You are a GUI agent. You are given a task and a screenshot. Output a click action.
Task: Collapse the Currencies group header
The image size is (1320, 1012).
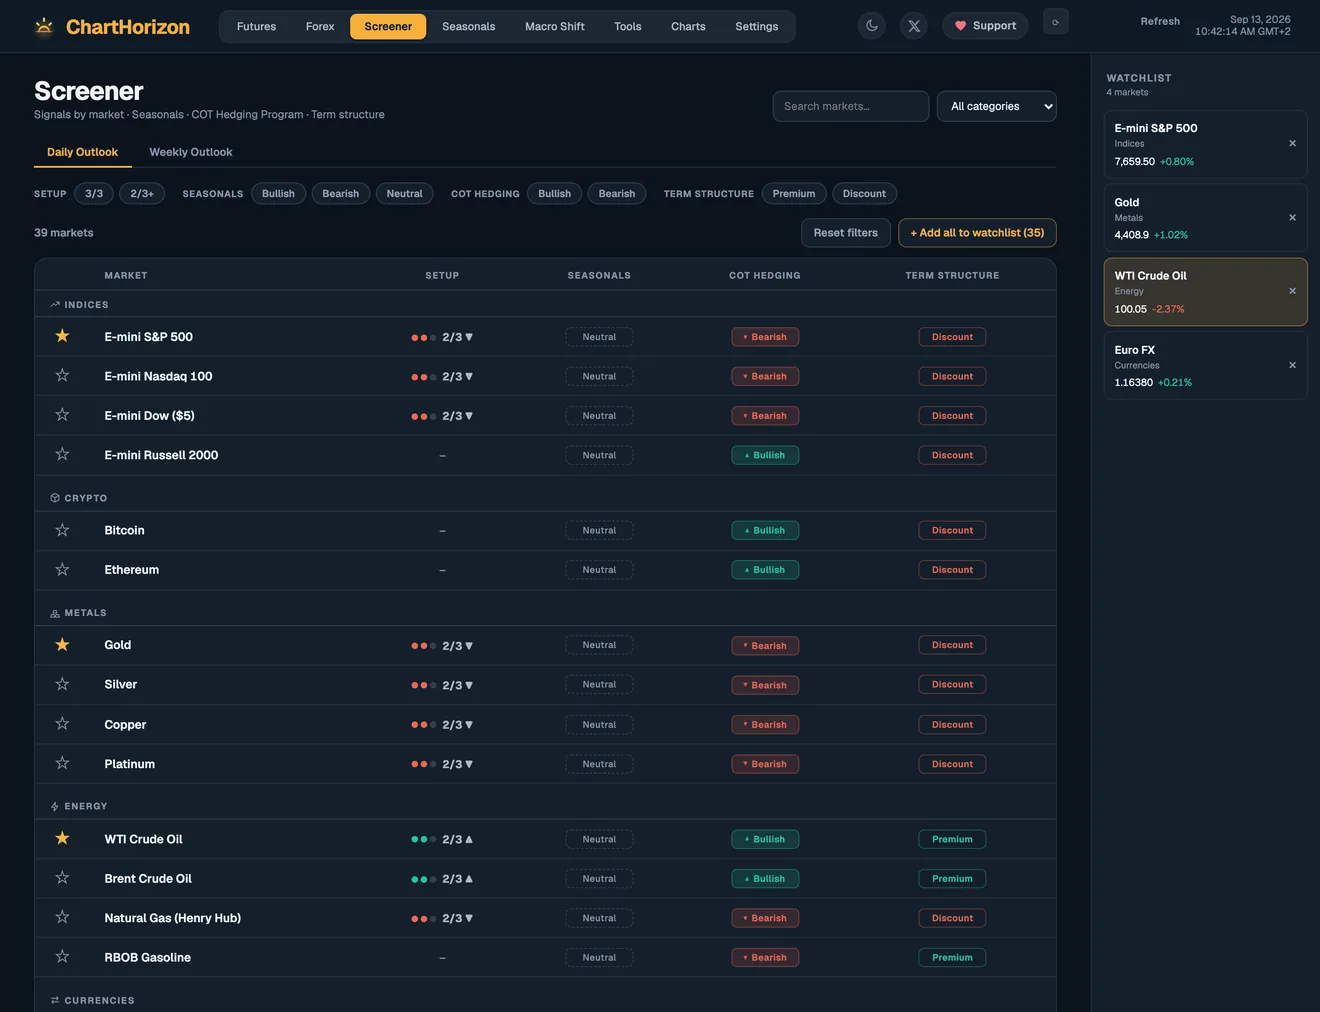pyautogui.click(x=545, y=1000)
